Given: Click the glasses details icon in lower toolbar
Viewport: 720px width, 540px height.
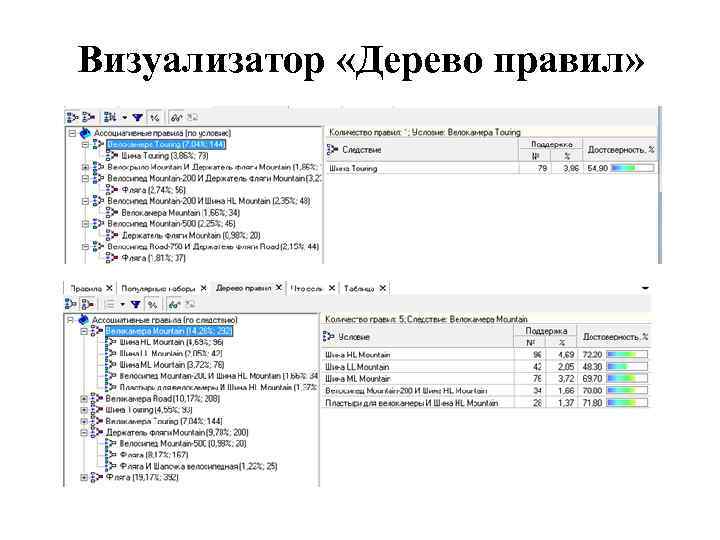Looking at the screenshot, I should tap(174, 304).
